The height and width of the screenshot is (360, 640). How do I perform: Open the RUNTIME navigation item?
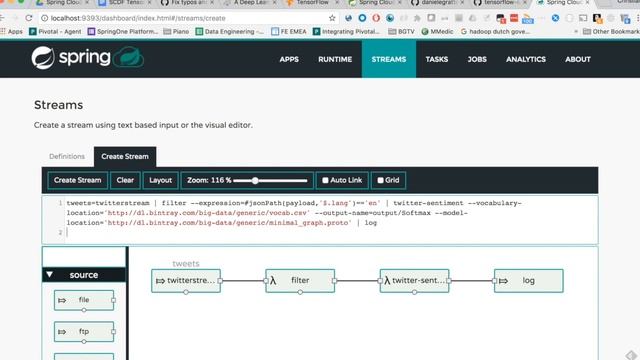coord(335,59)
